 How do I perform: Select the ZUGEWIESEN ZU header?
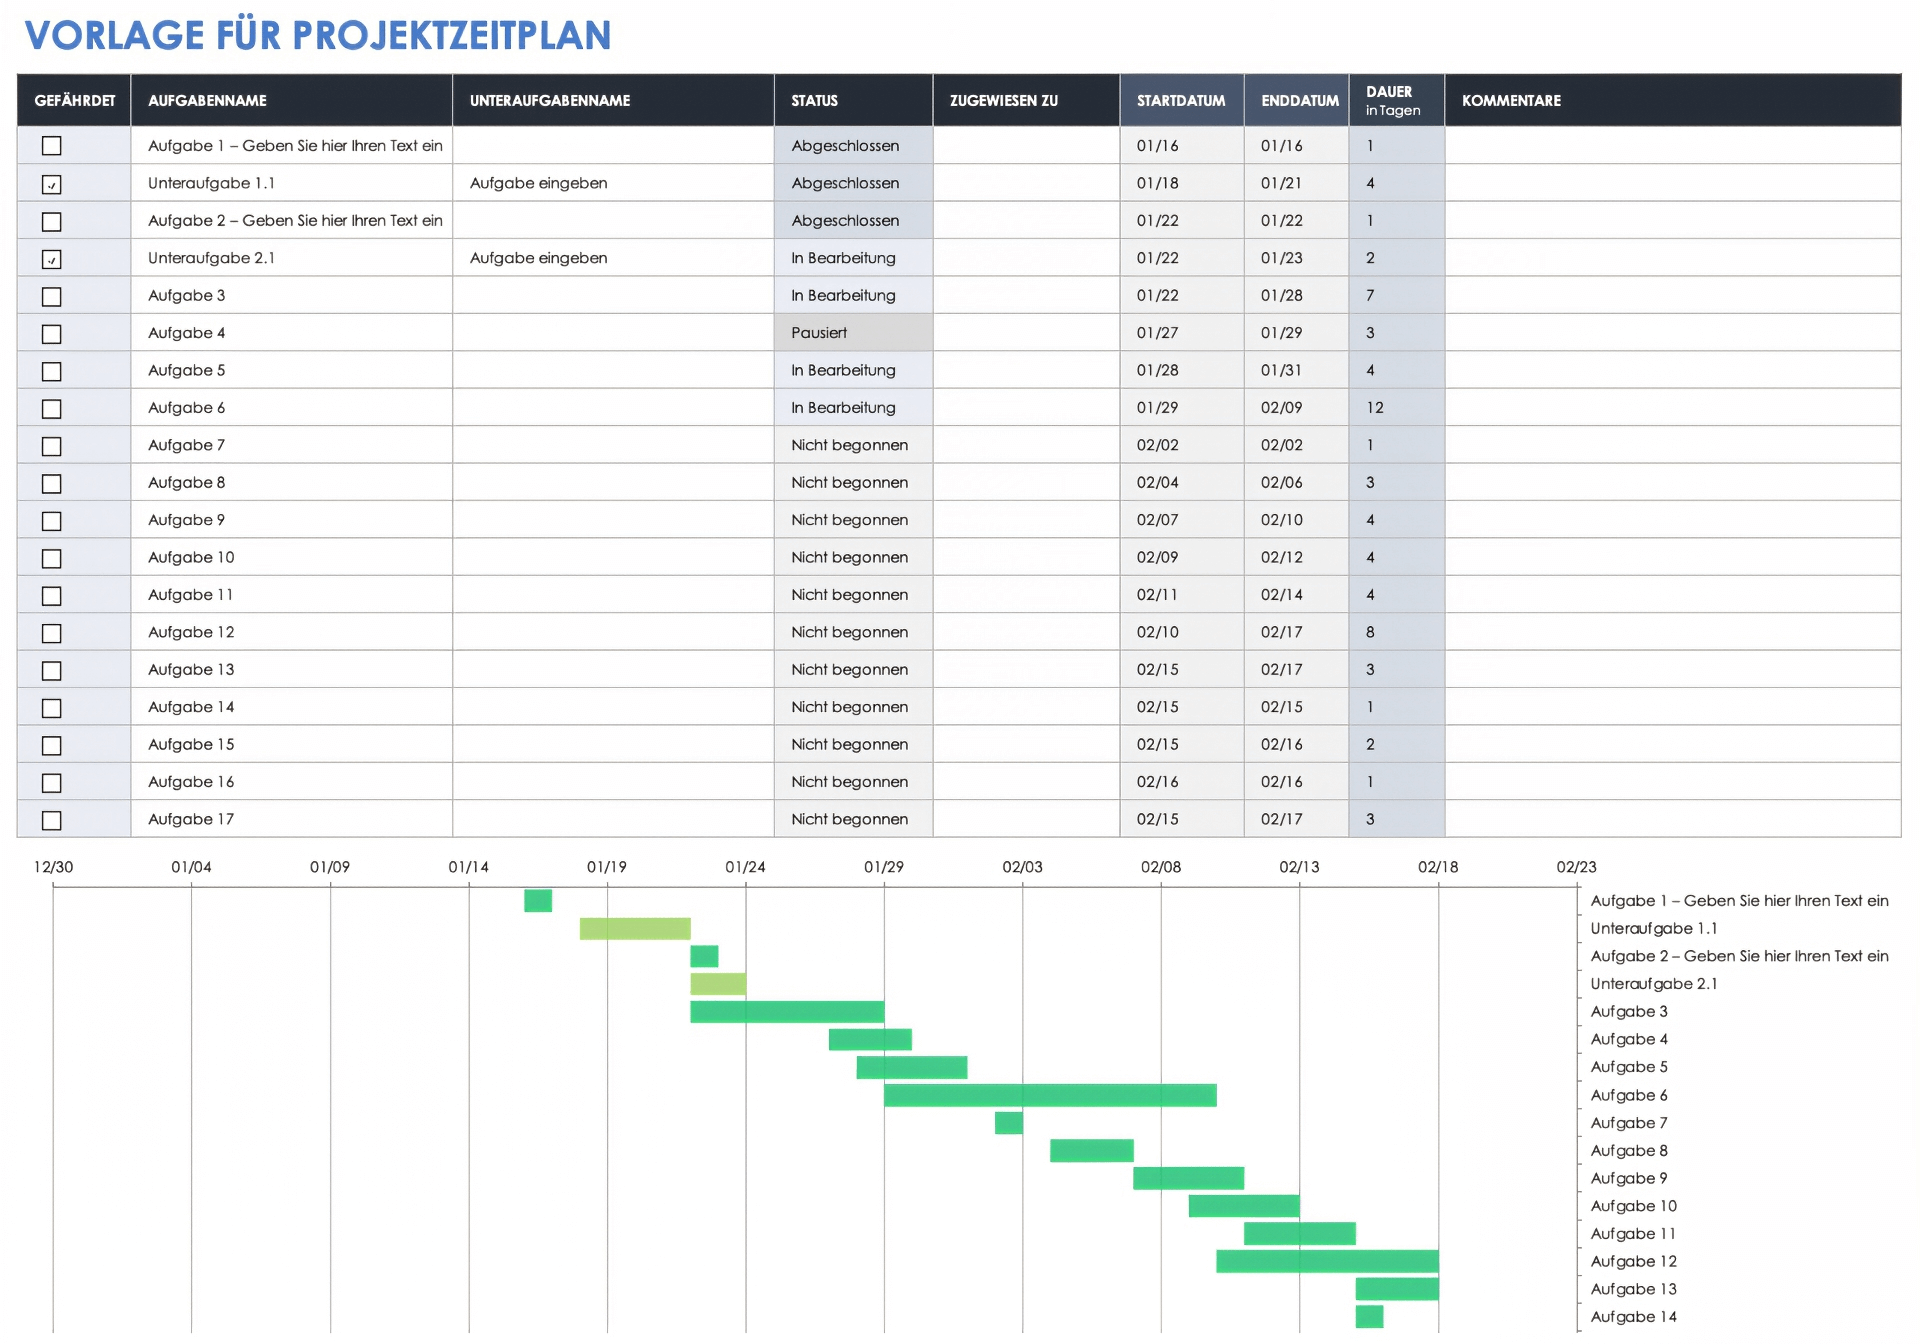pos(1026,100)
